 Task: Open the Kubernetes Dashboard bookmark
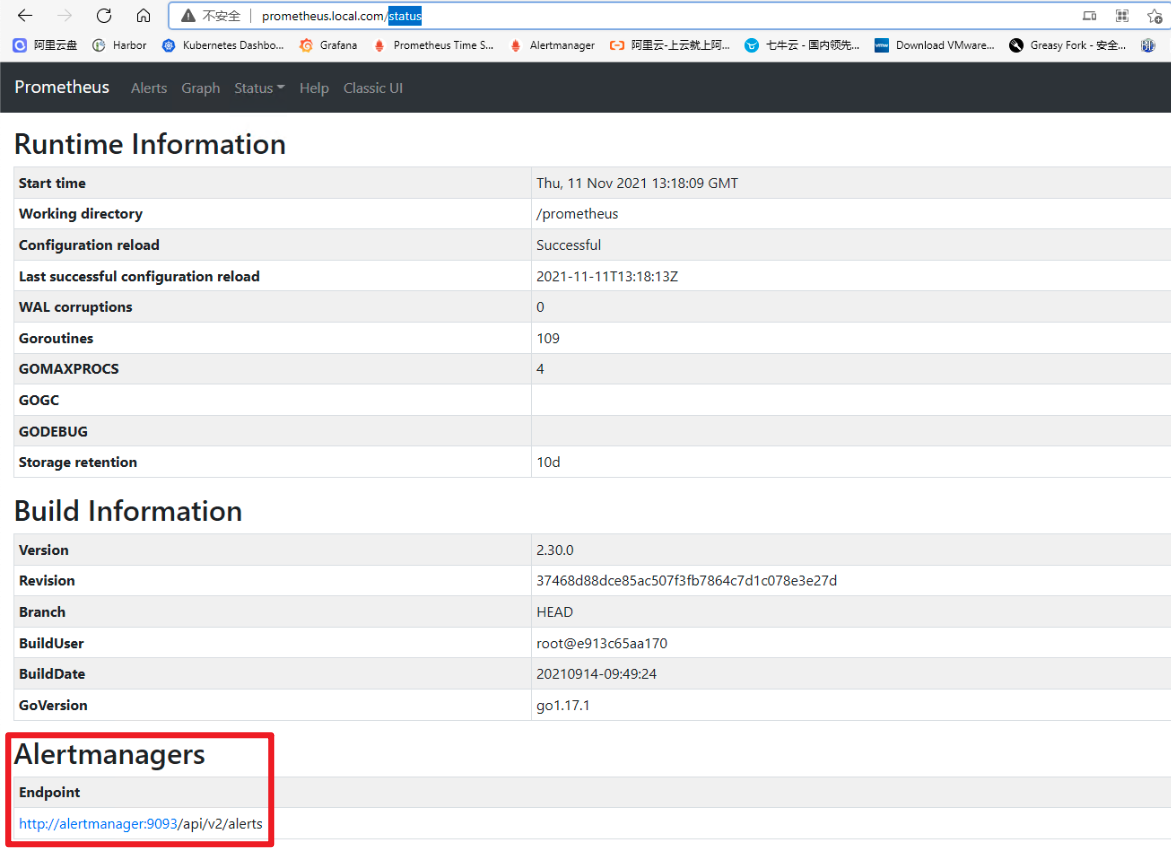pos(223,46)
